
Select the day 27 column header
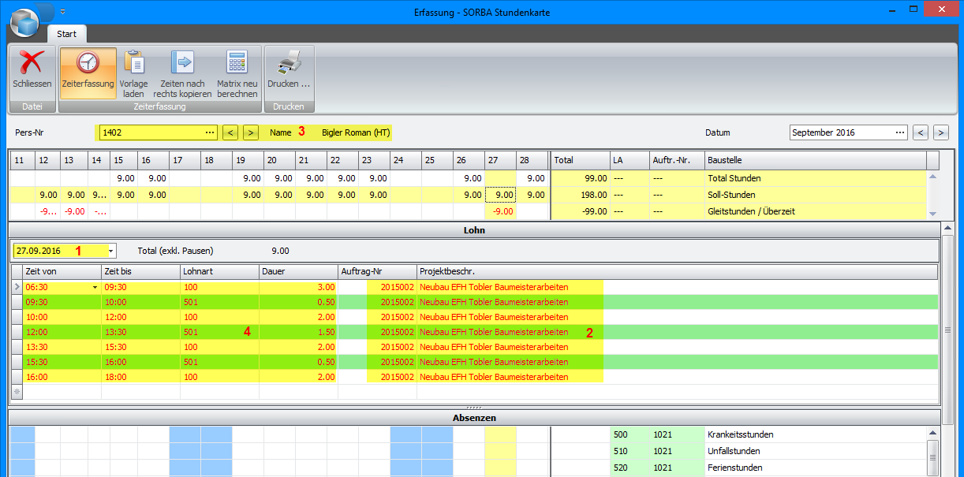click(x=500, y=160)
